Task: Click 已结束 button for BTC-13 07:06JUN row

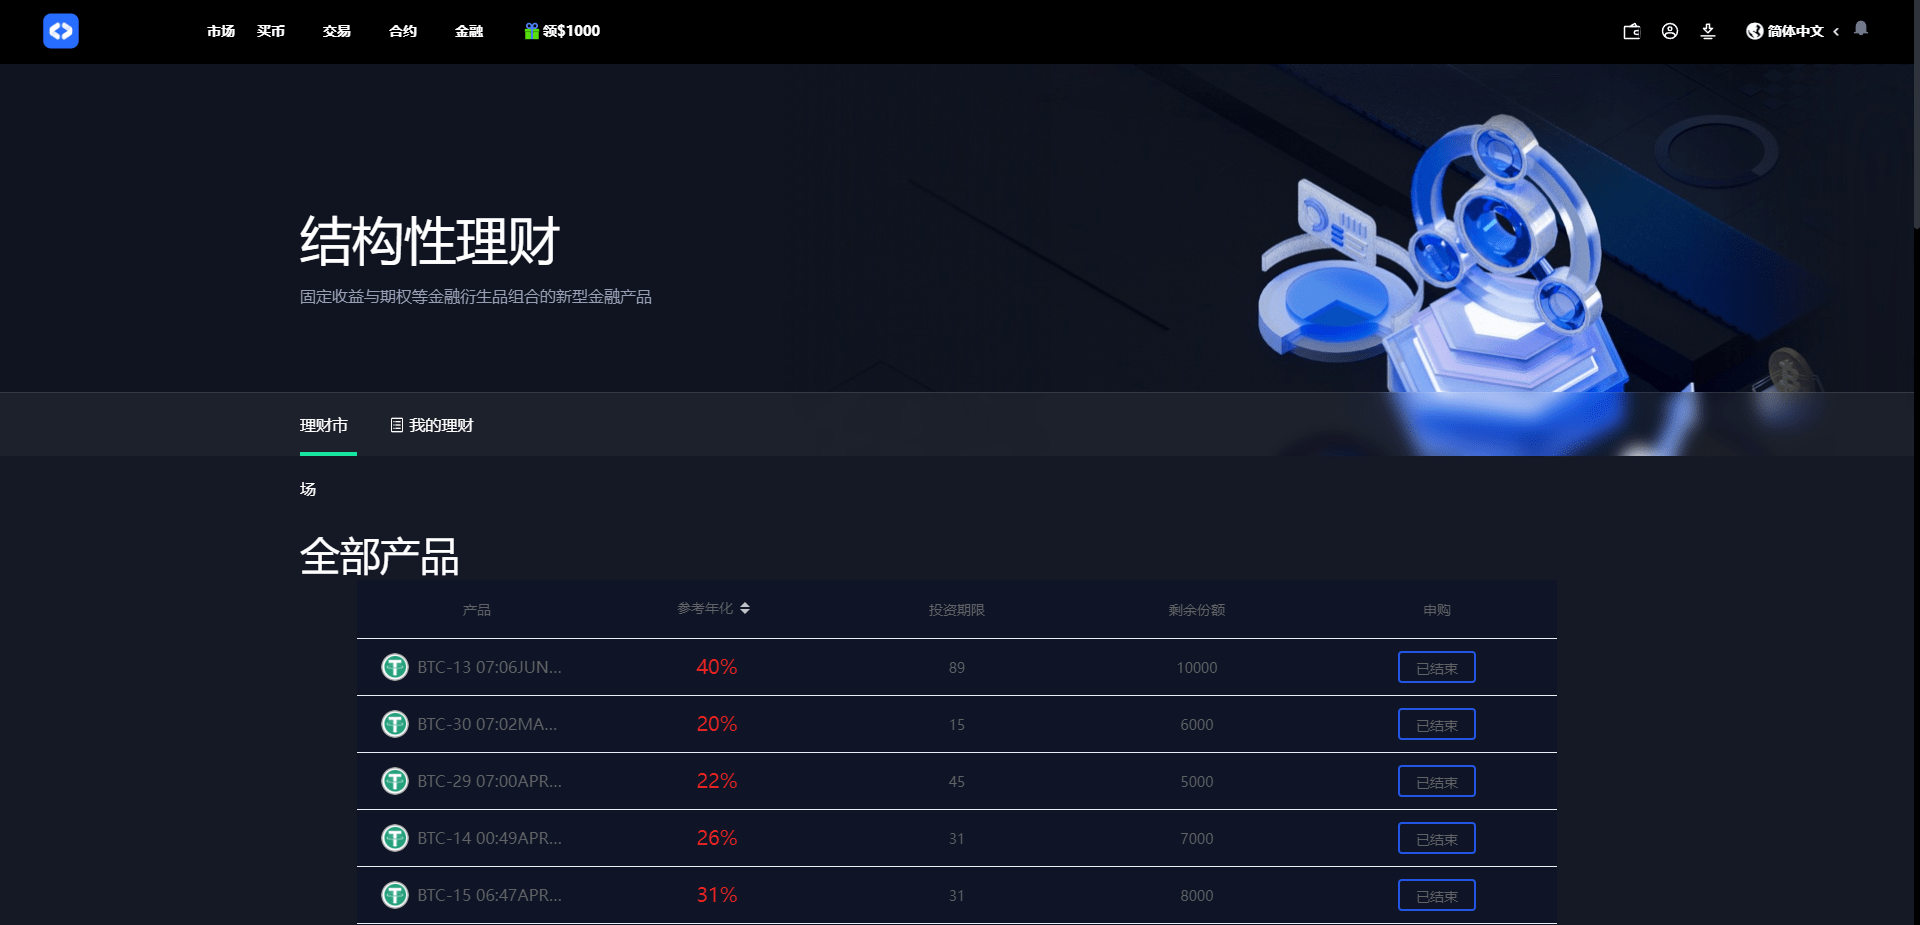Action: pos(1437,667)
